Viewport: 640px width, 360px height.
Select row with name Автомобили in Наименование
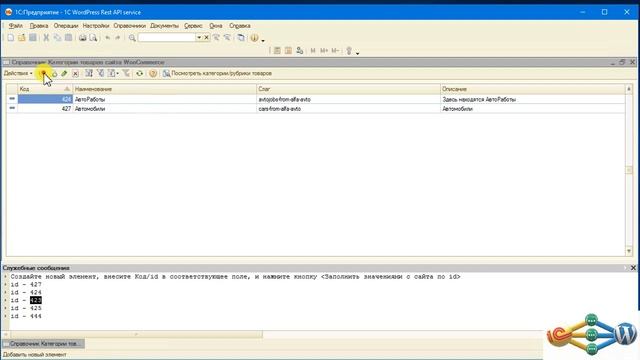(164, 109)
